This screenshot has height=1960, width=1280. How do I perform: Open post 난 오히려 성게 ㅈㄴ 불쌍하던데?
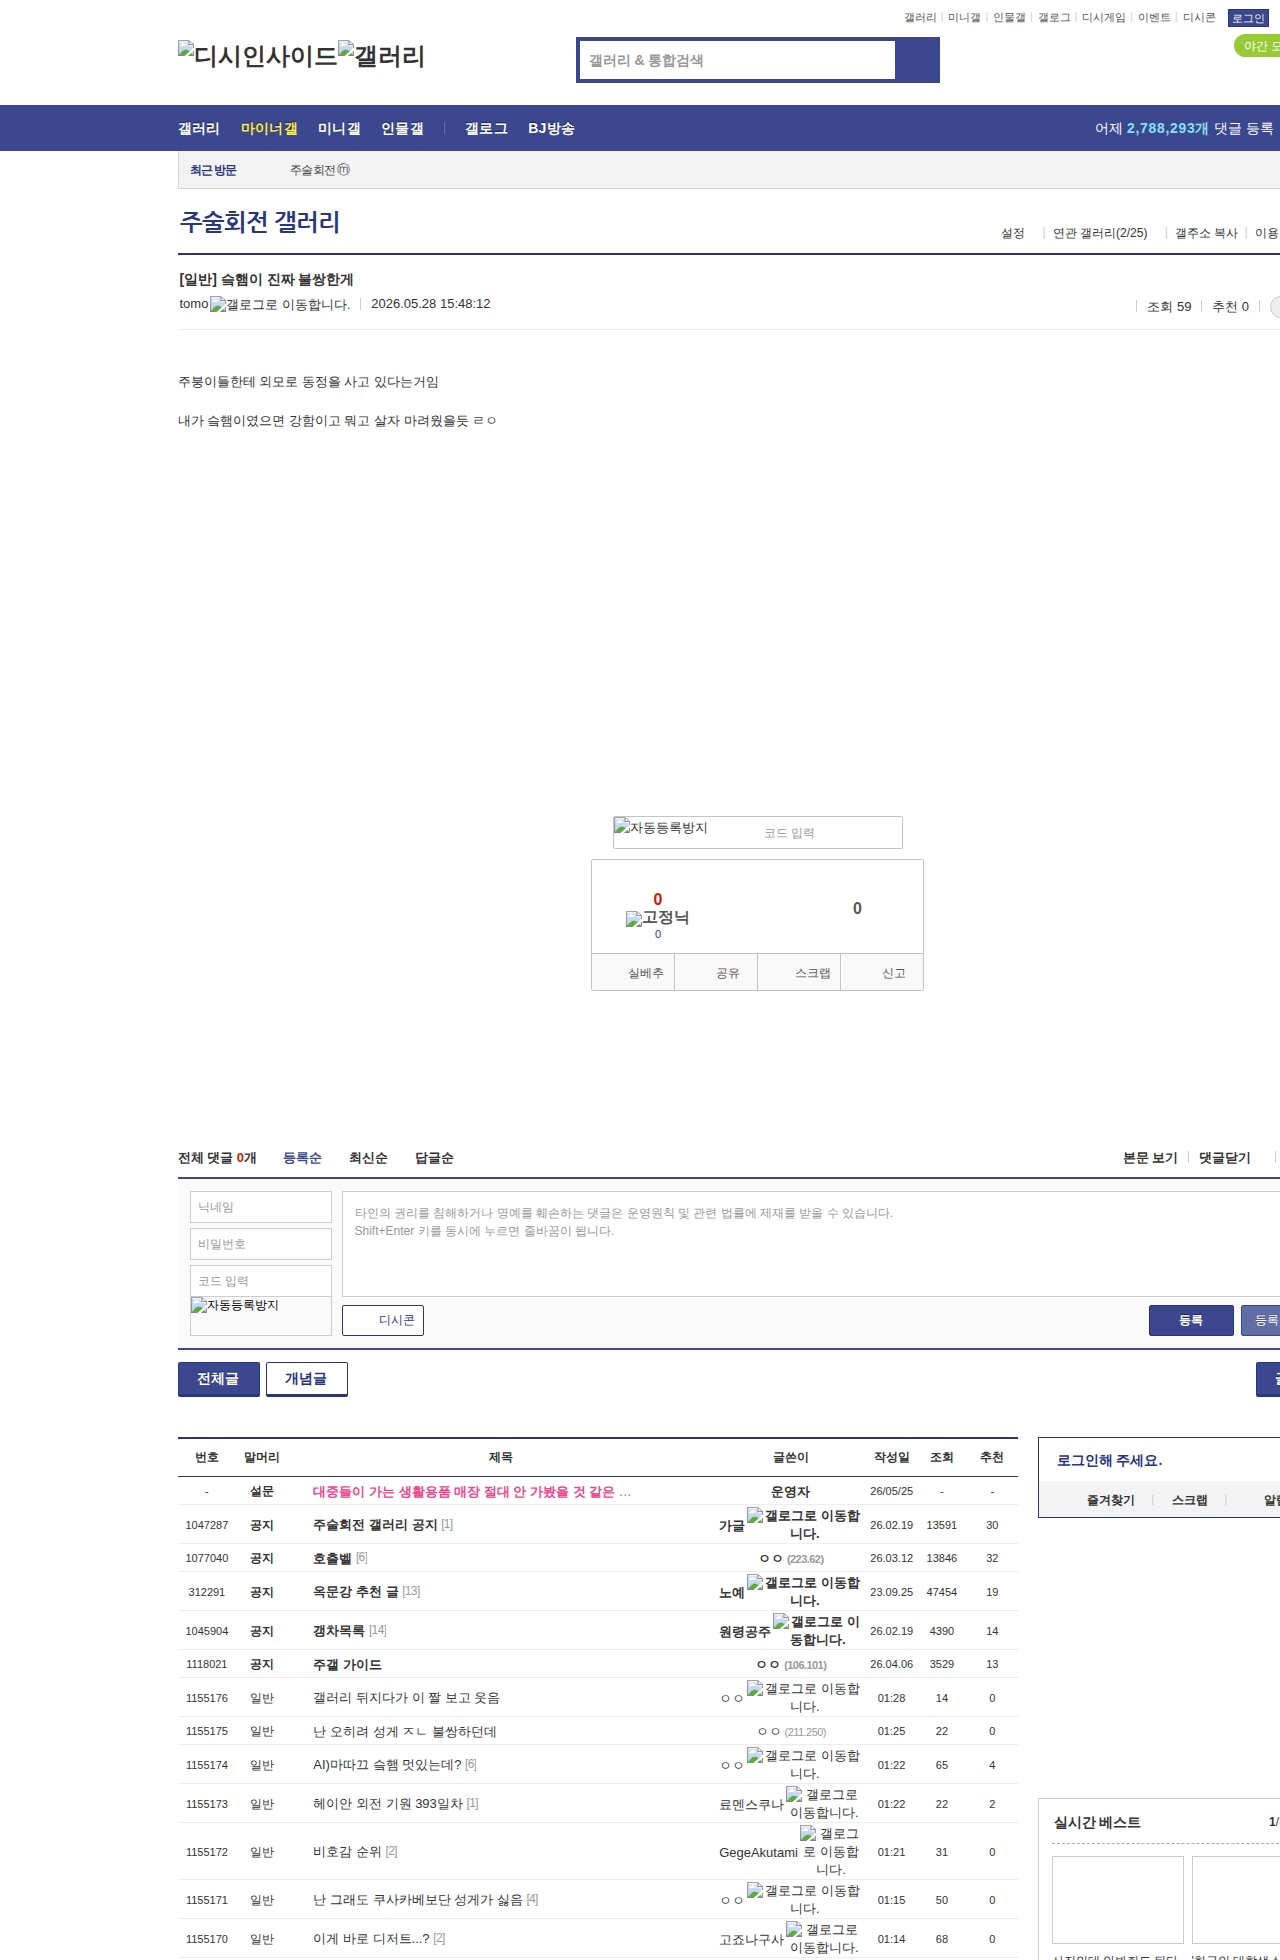(x=404, y=1731)
